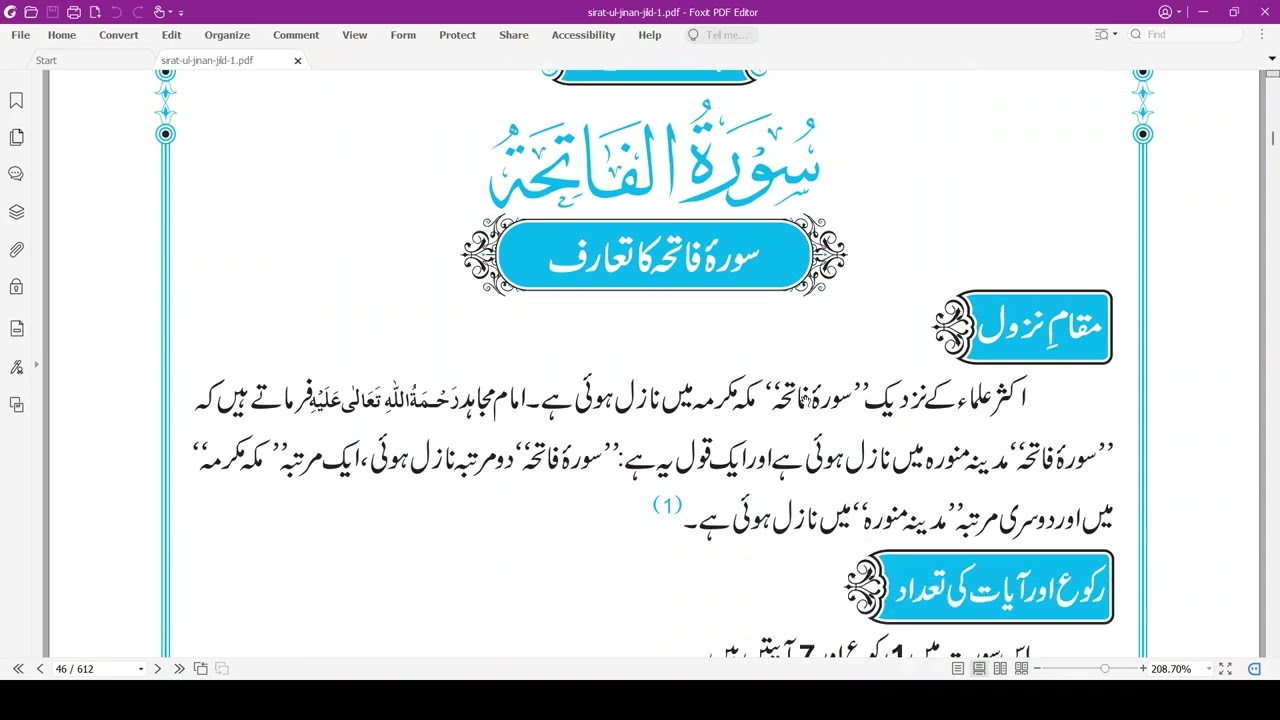Open the Accessibility ribbon tab
This screenshot has width=1280, height=720.
[x=583, y=35]
